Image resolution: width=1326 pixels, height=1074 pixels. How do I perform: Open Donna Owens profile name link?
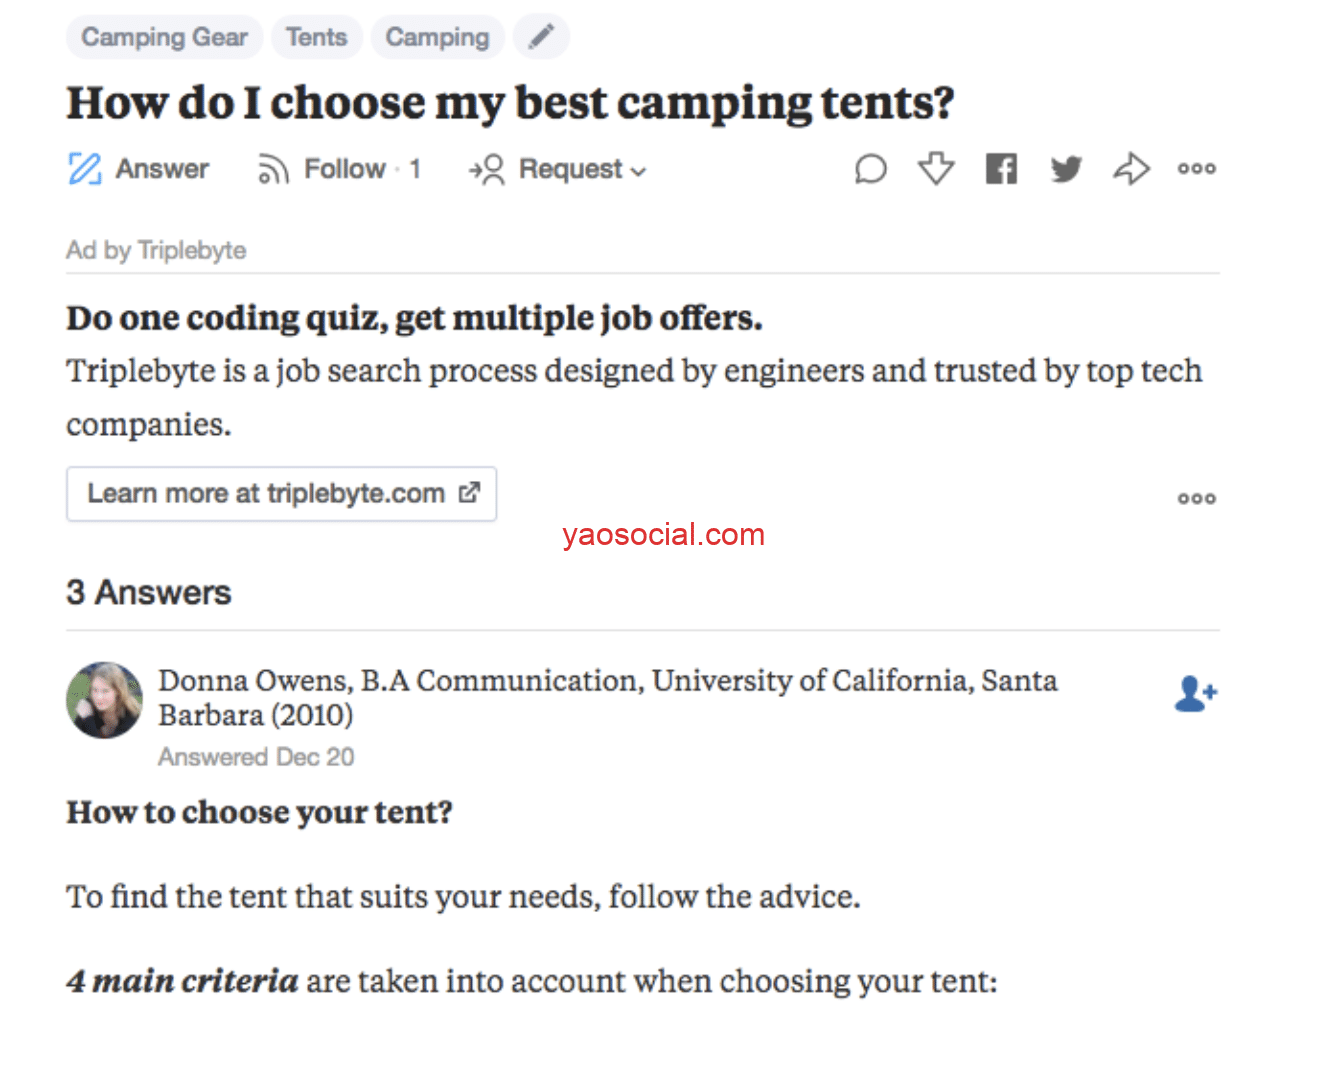coord(254,681)
